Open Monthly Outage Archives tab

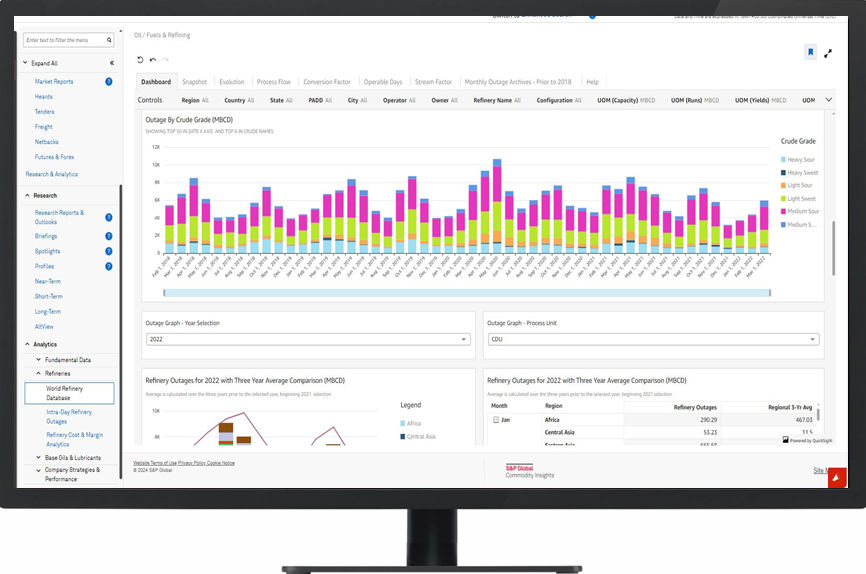518,82
